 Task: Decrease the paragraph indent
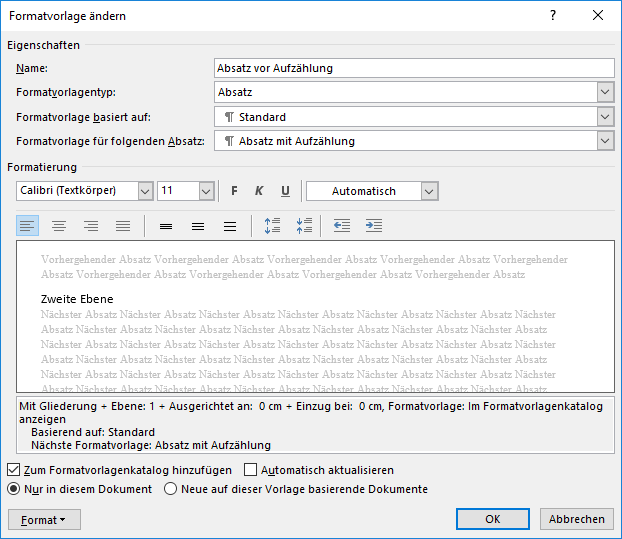click(x=342, y=226)
